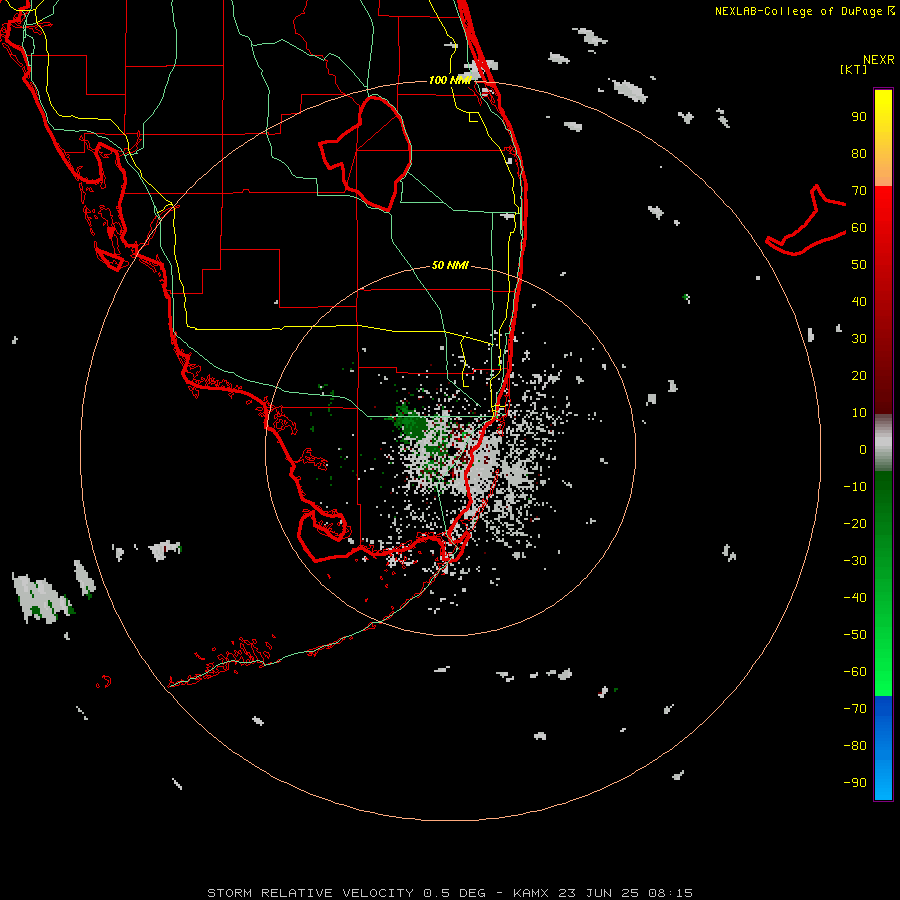Image resolution: width=900 pixels, height=900 pixels.
Task: Click the 40 value on velocity scale
Action: (x=859, y=302)
